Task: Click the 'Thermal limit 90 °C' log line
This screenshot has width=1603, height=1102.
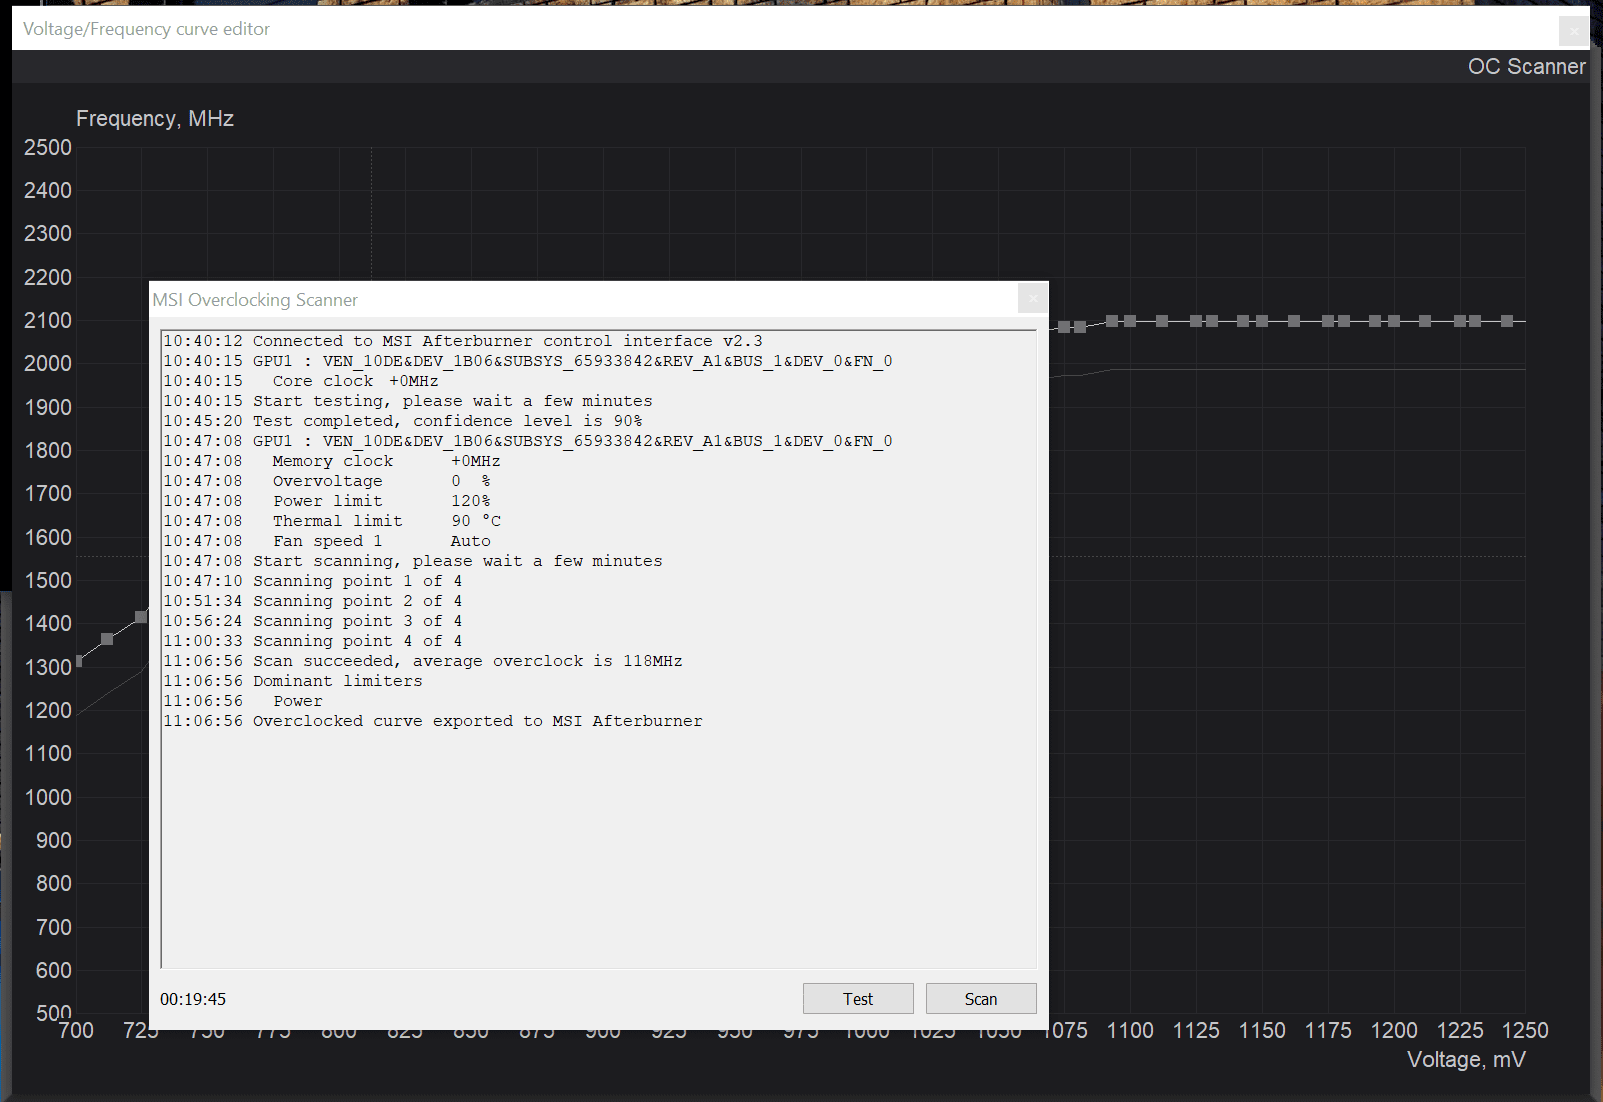Action: [332, 521]
